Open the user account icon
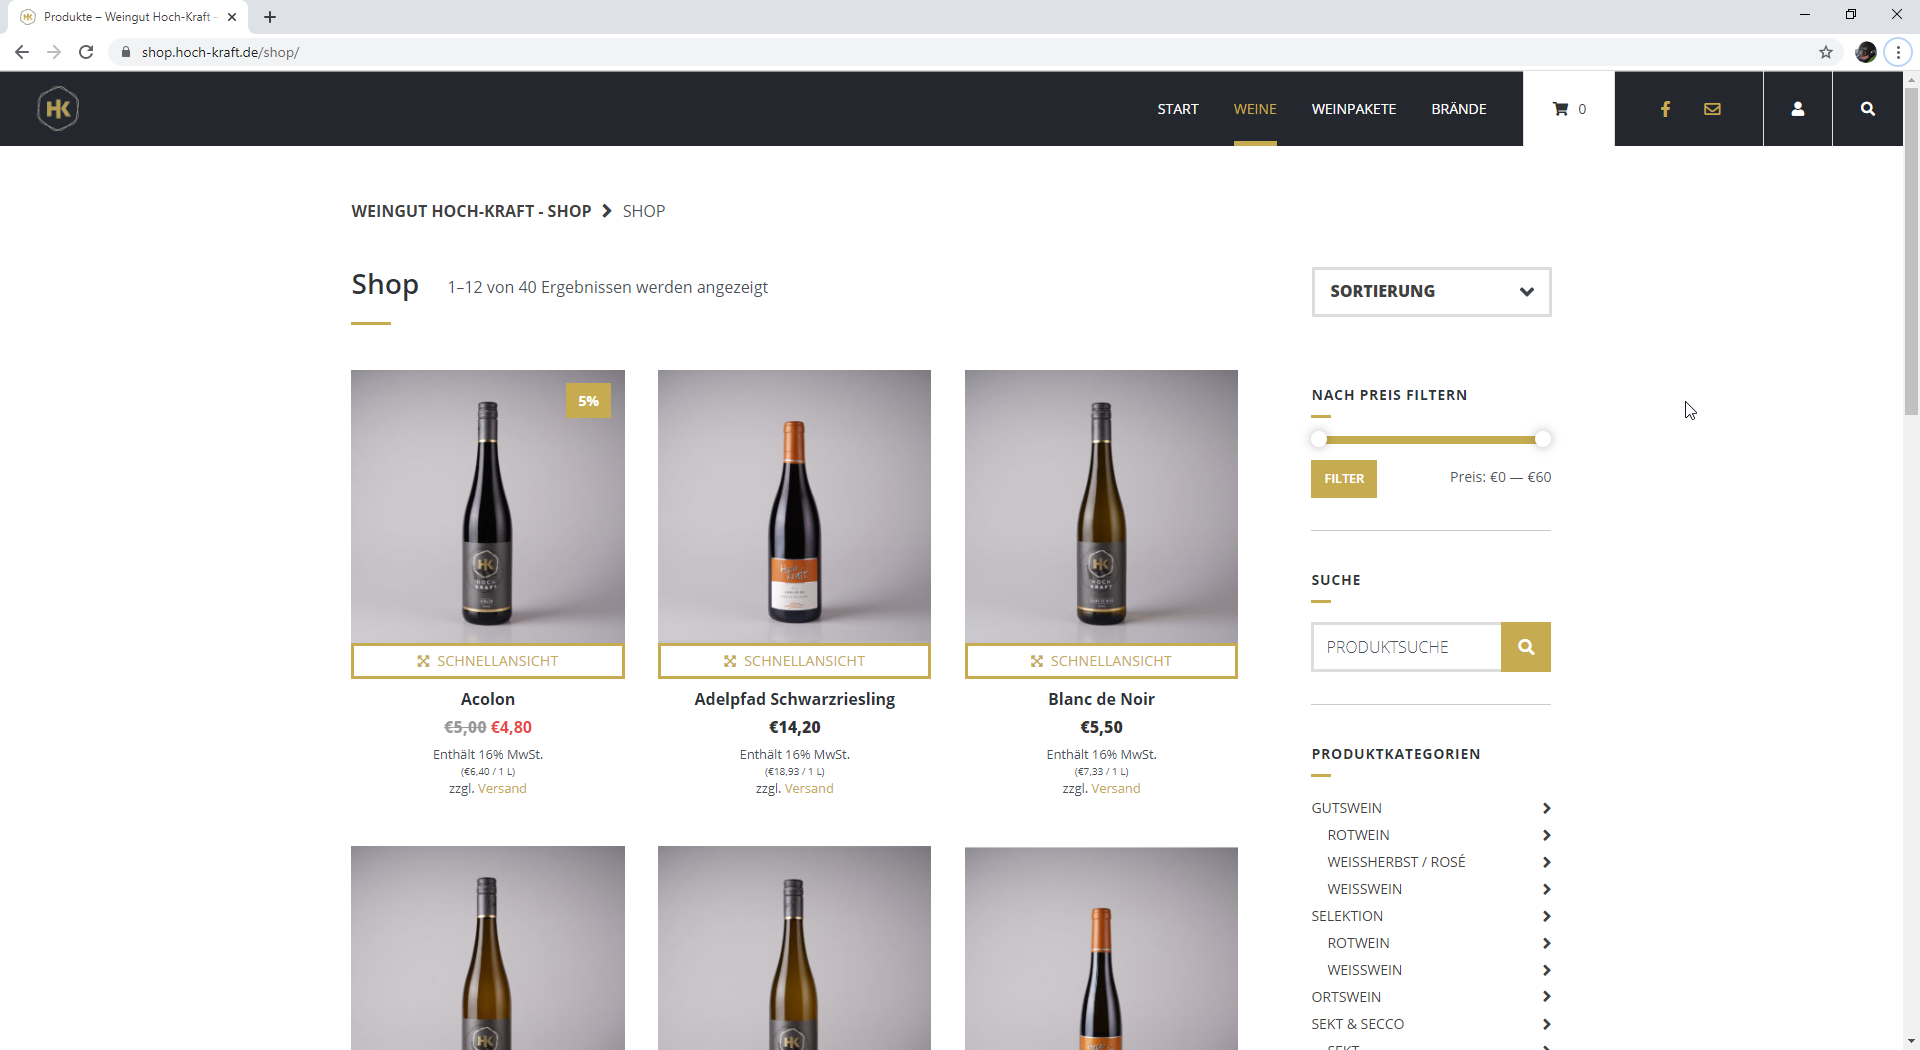Image resolution: width=1920 pixels, height=1050 pixels. (x=1797, y=109)
